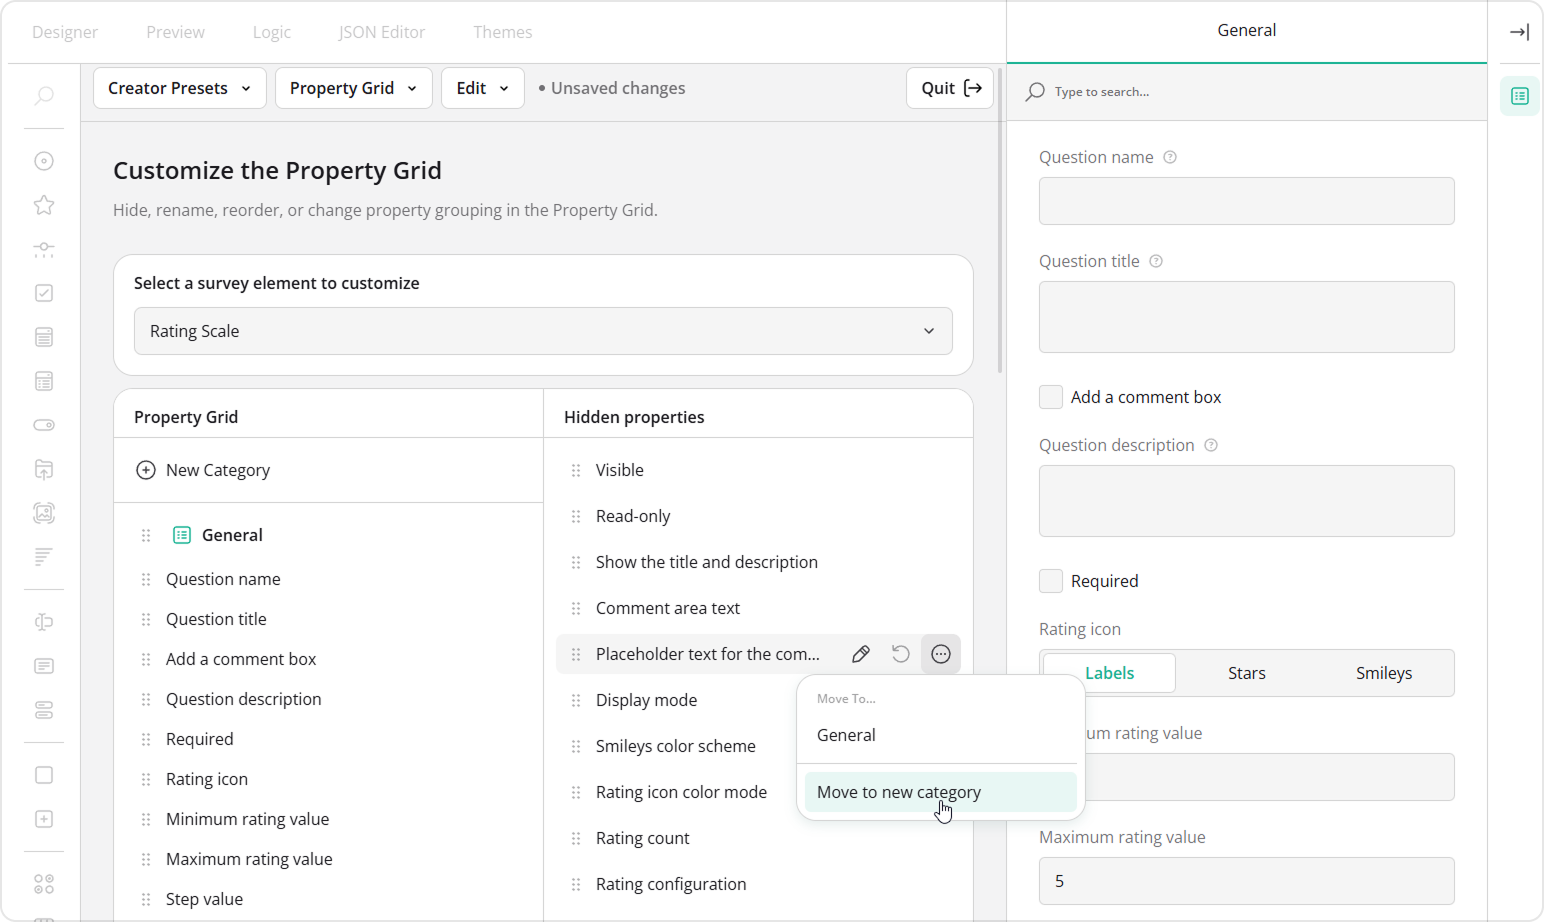Click help icon next to Question title

(x=1156, y=261)
